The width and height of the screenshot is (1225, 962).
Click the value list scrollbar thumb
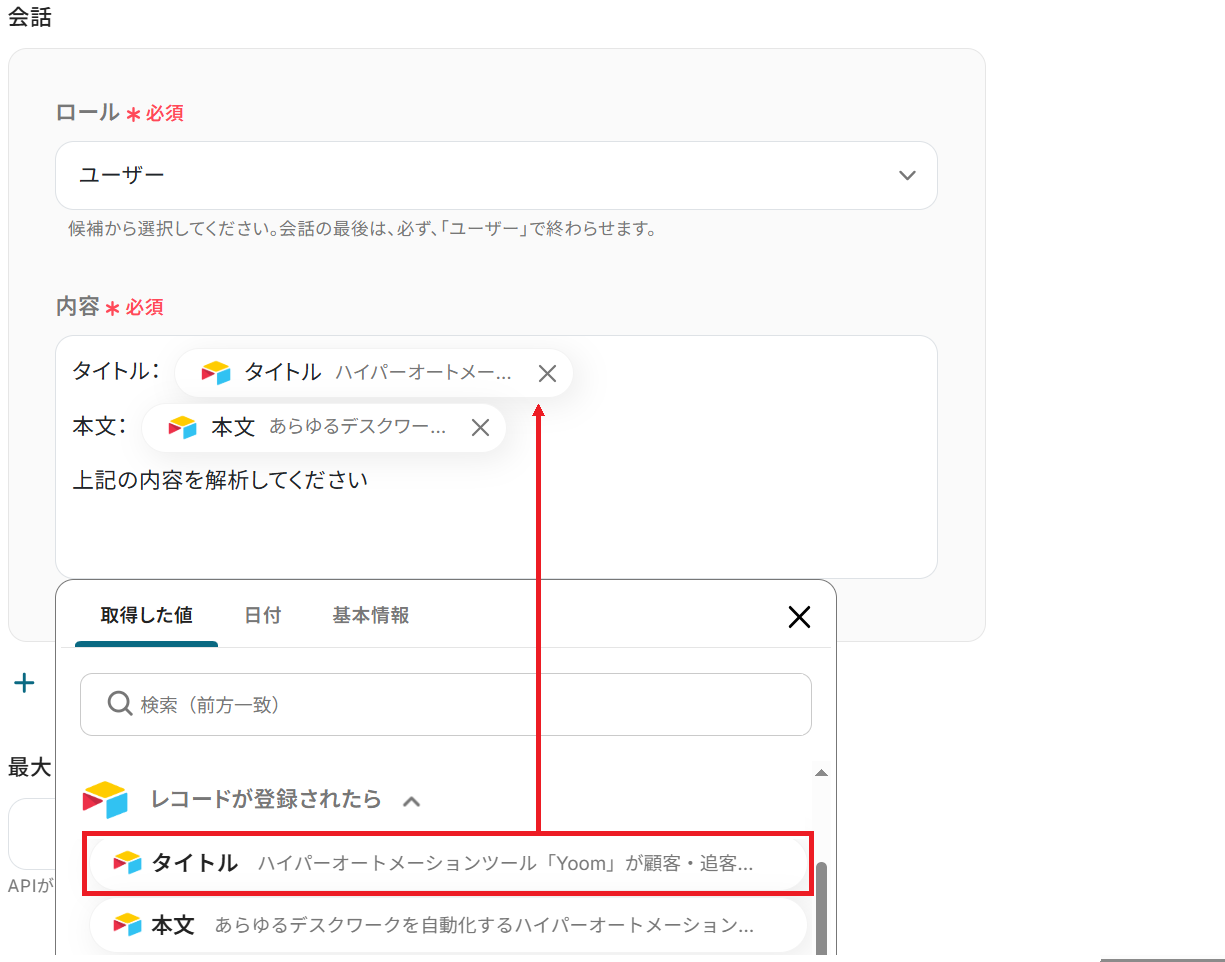[x=822, y=905]
